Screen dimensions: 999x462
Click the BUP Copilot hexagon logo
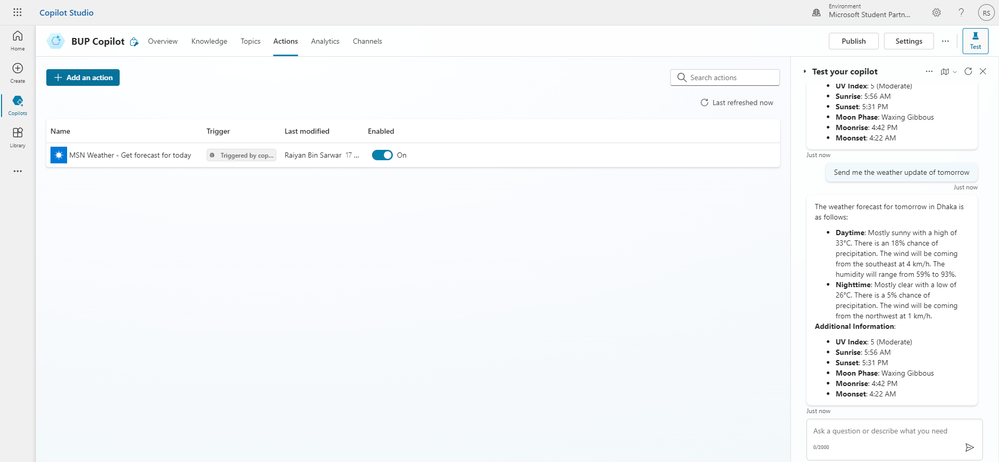click(x=57, y=41)
